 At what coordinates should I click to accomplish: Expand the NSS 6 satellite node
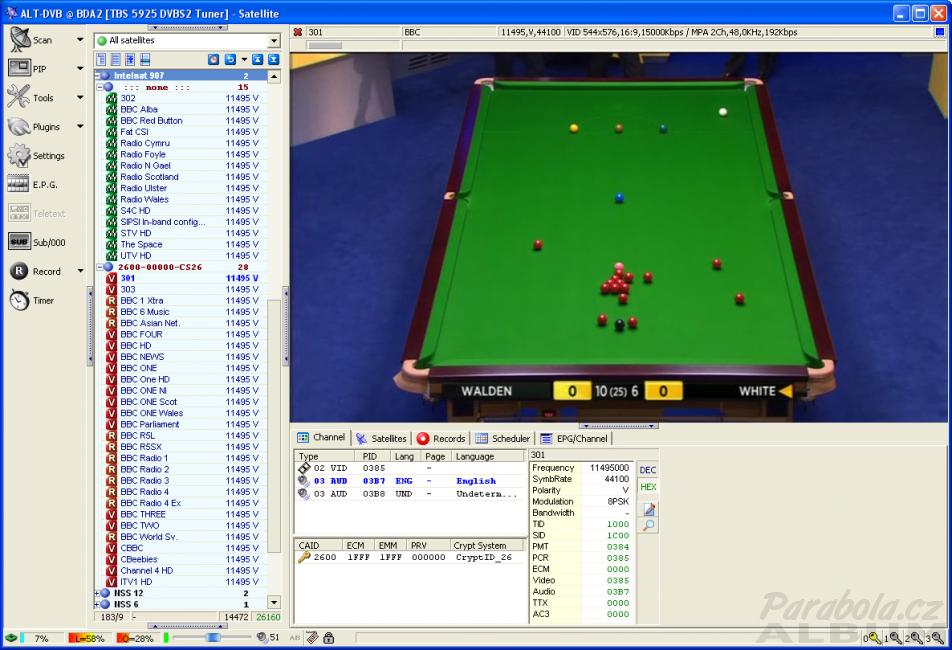tap(97, 604)
